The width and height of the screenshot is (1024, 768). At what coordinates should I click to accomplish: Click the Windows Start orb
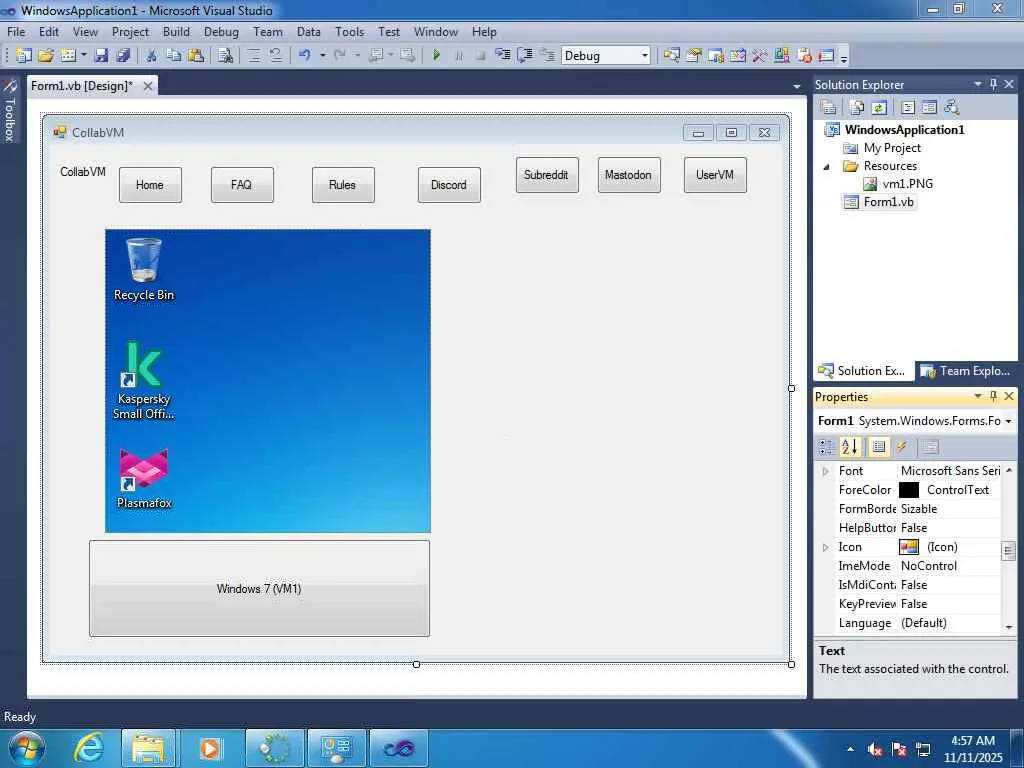tap(27, 748)
